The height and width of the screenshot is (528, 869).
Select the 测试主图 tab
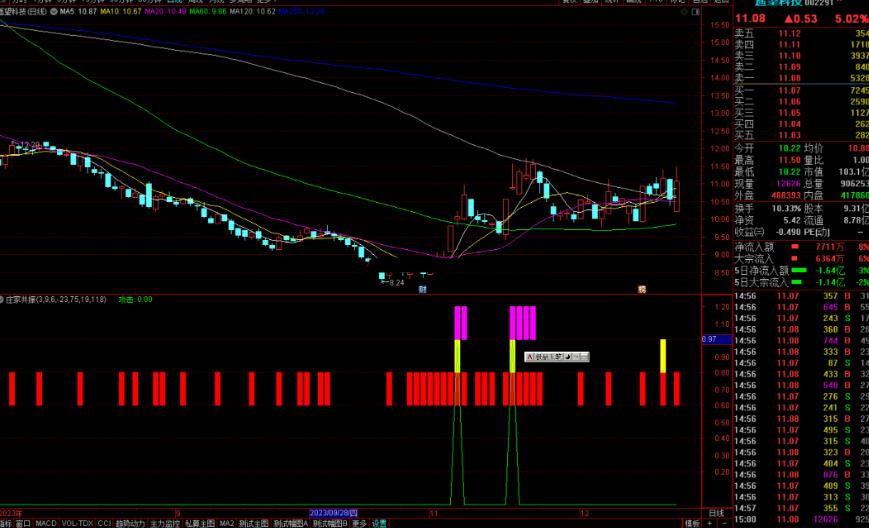254,524
